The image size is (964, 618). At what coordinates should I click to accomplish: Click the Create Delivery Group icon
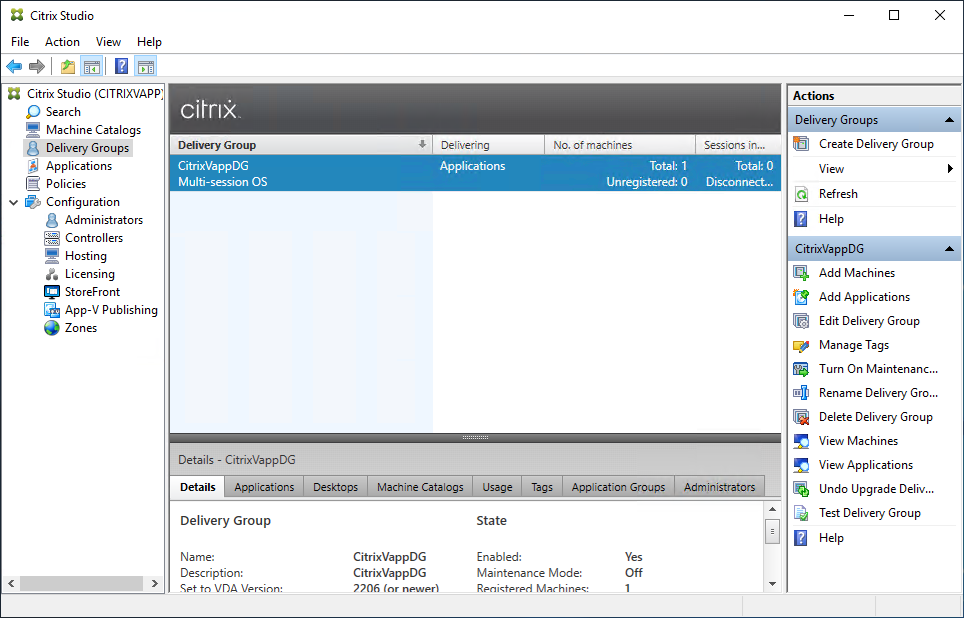tap(801, 144)
